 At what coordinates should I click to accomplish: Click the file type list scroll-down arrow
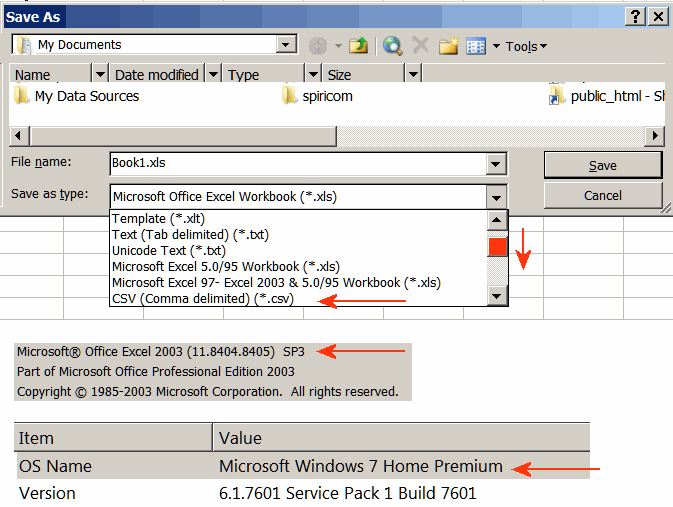click(497, 296)
